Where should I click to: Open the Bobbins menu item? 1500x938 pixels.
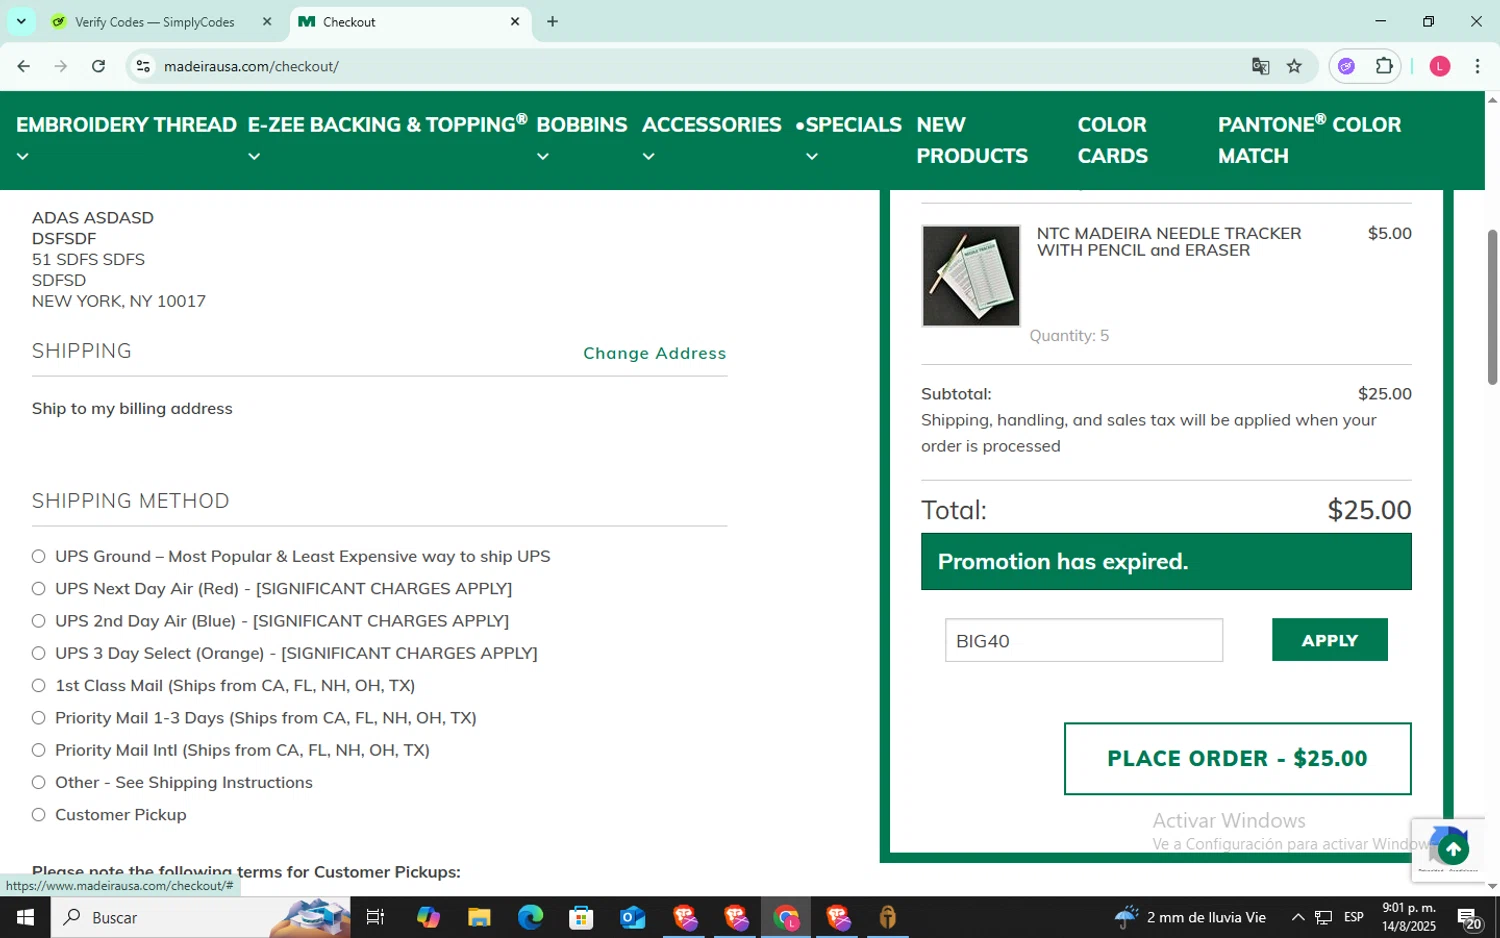(582, 125)
